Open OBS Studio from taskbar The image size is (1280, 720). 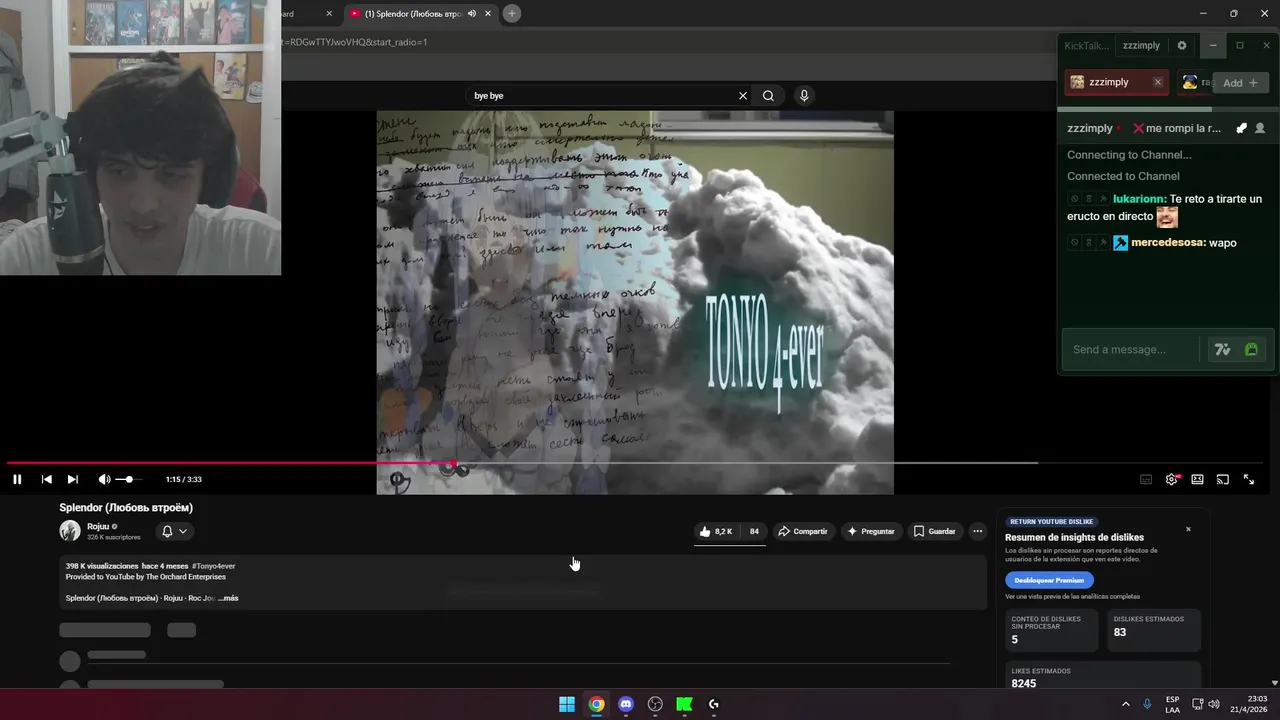coord(655,704)
